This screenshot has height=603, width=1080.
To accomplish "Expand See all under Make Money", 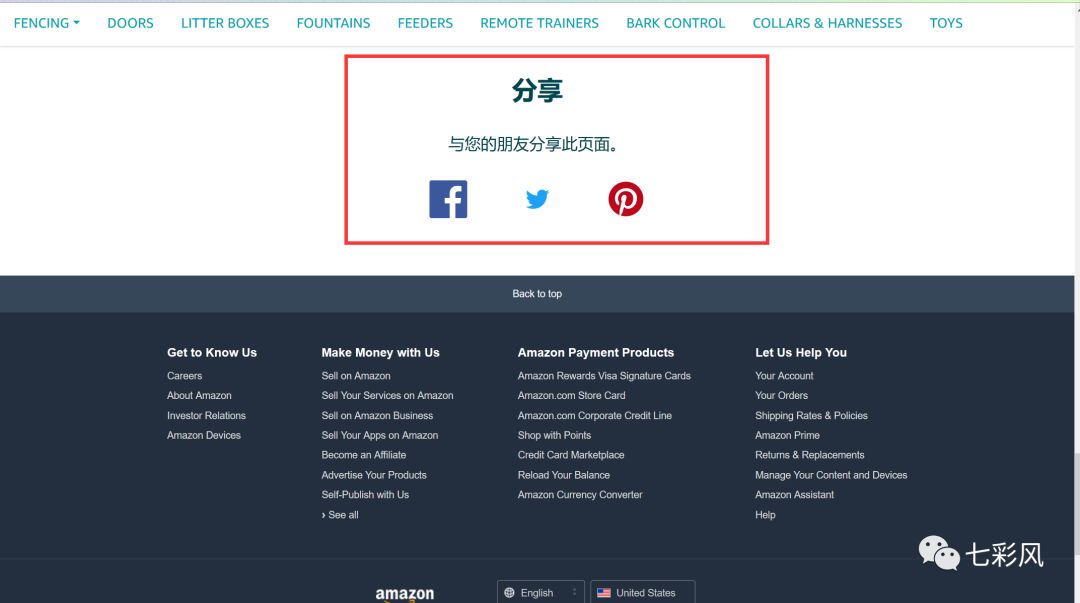I will click(340, 515).
